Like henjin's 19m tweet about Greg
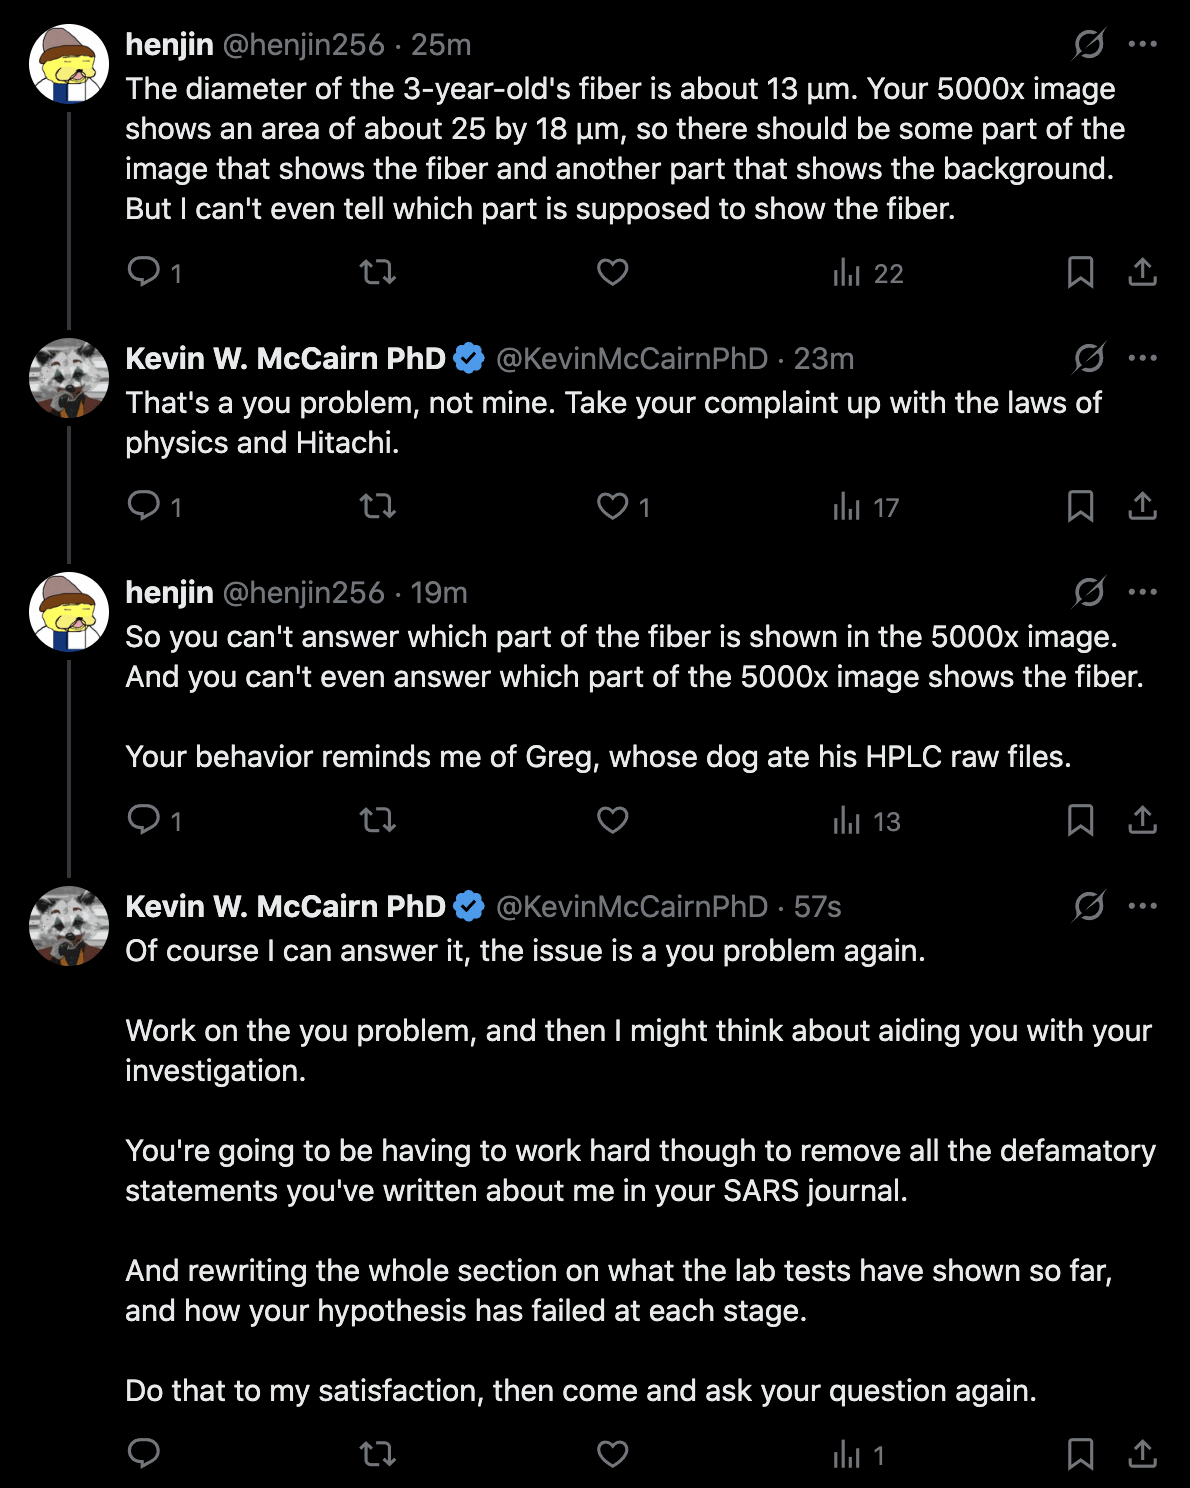Image resolution: width=1190 pixels, height=1488 pixels. pyautogui.click(x=612, y=821)
